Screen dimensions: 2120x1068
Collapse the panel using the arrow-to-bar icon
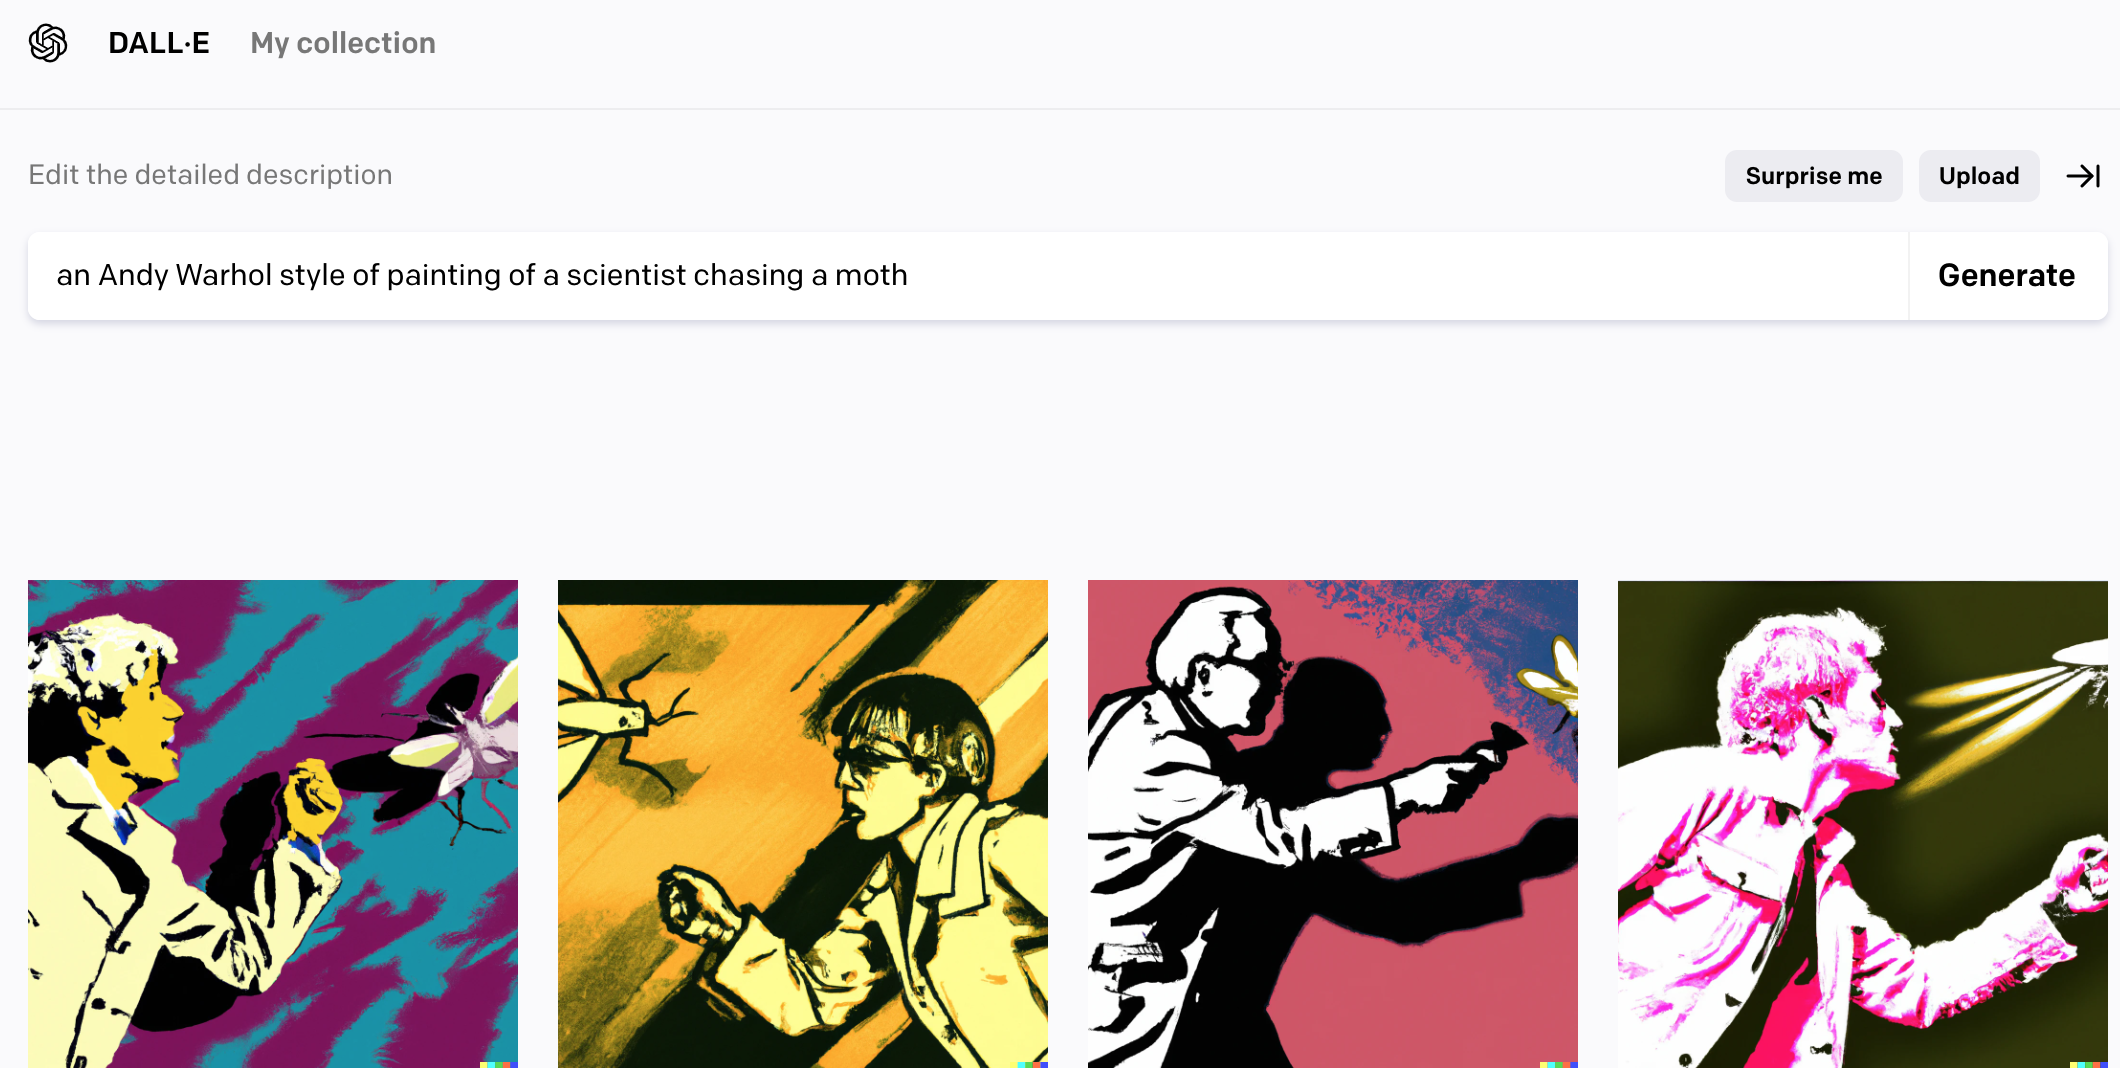click(x=2084, y=176)
